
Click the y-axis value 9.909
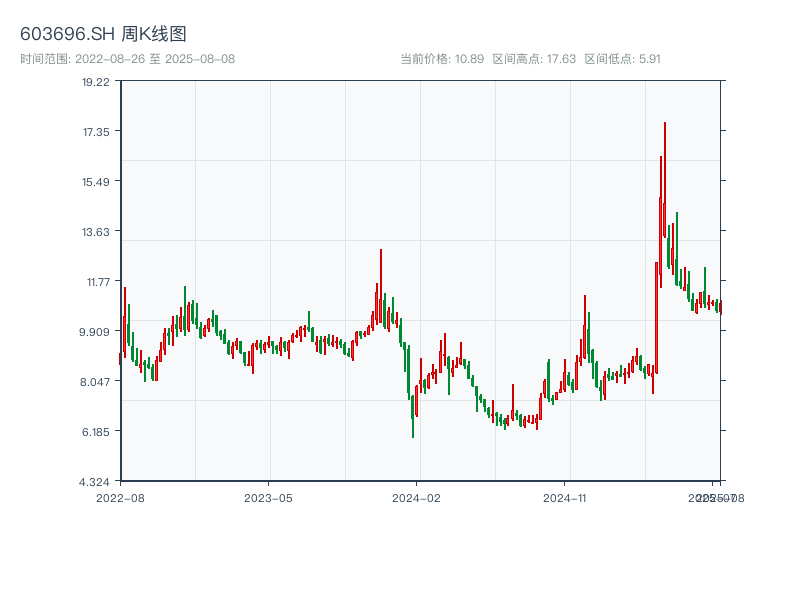click(x=94, y=332)
